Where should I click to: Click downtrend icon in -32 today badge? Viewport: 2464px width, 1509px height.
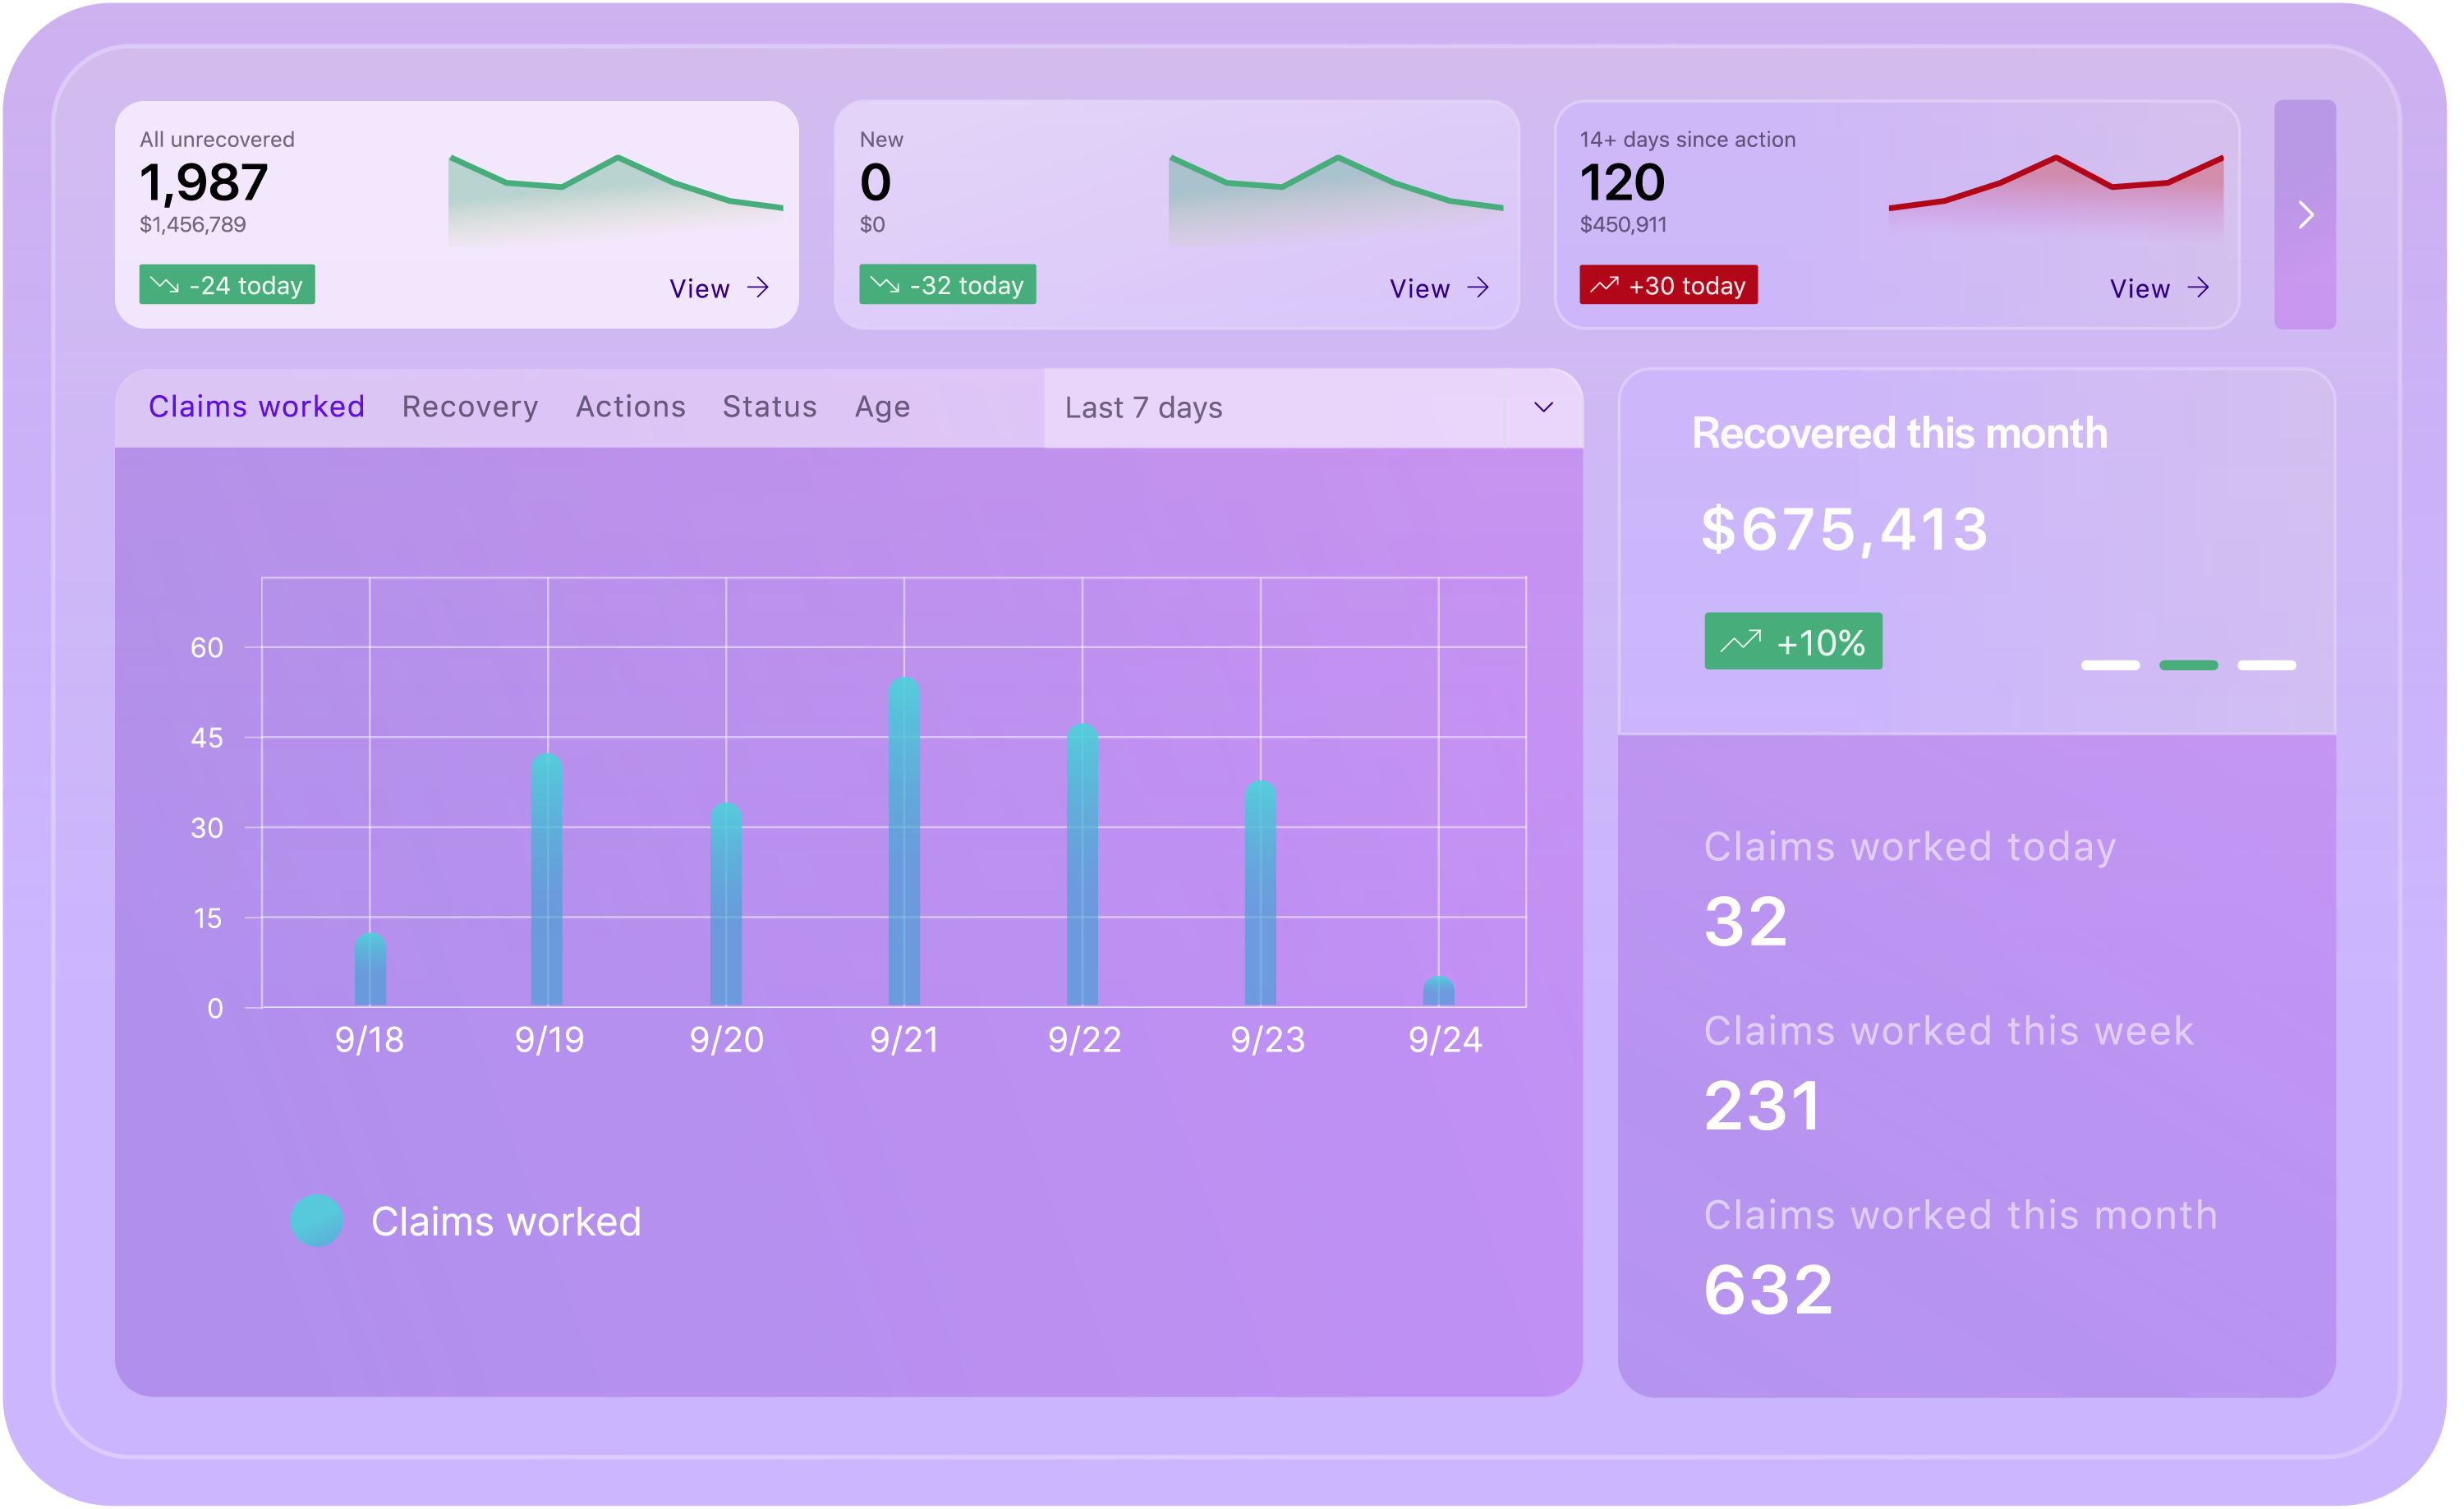(885, 285)
